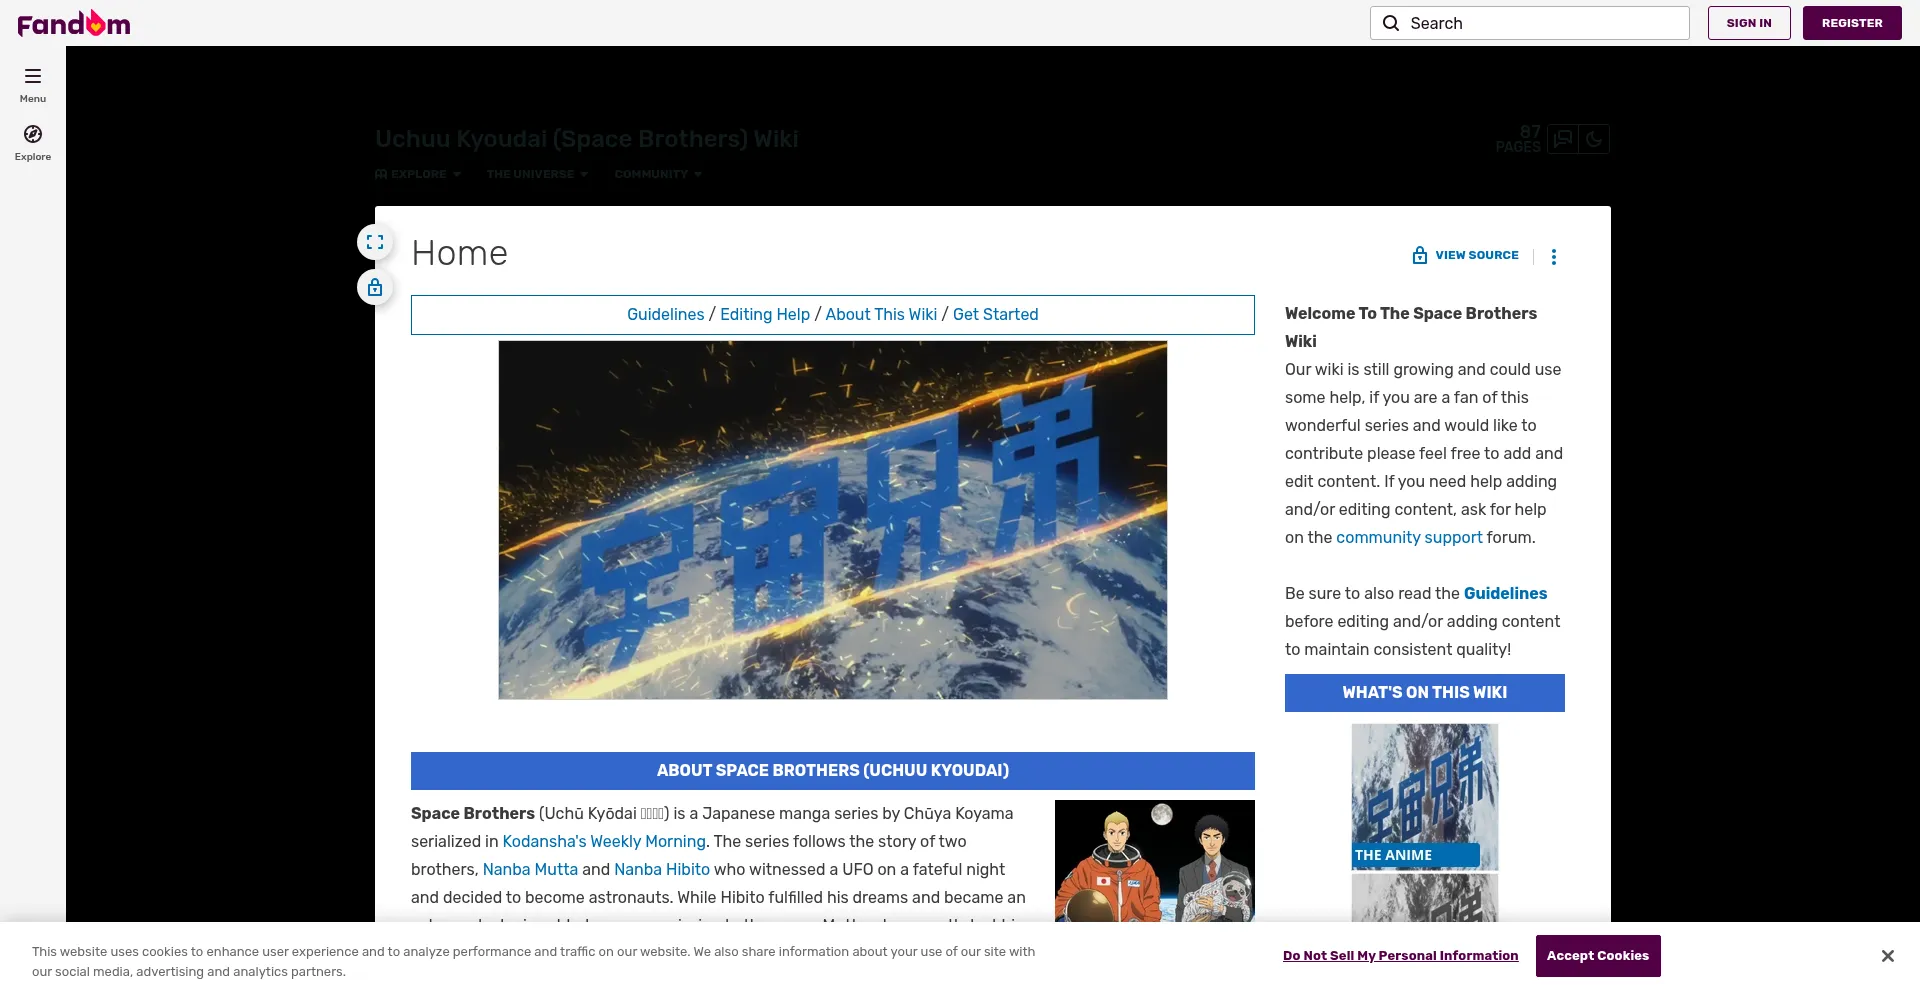Open the Editing Help link
The image size is (1920, 993).
(765, 314)
